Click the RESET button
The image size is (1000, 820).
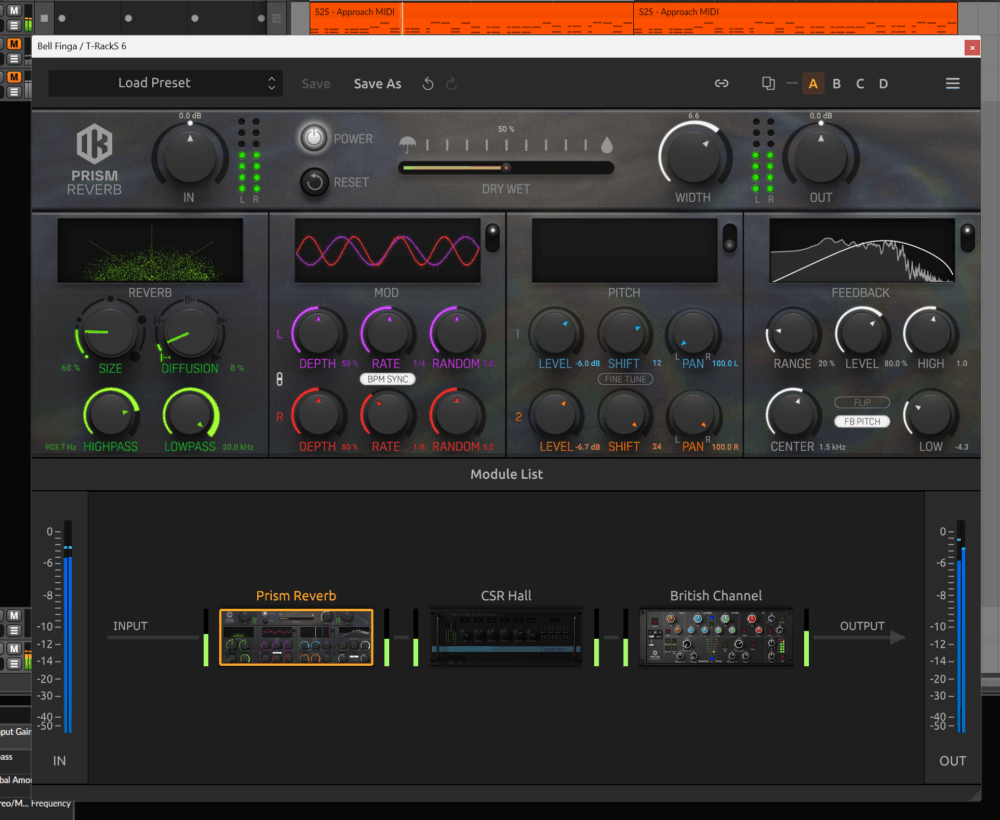(314, 182)
